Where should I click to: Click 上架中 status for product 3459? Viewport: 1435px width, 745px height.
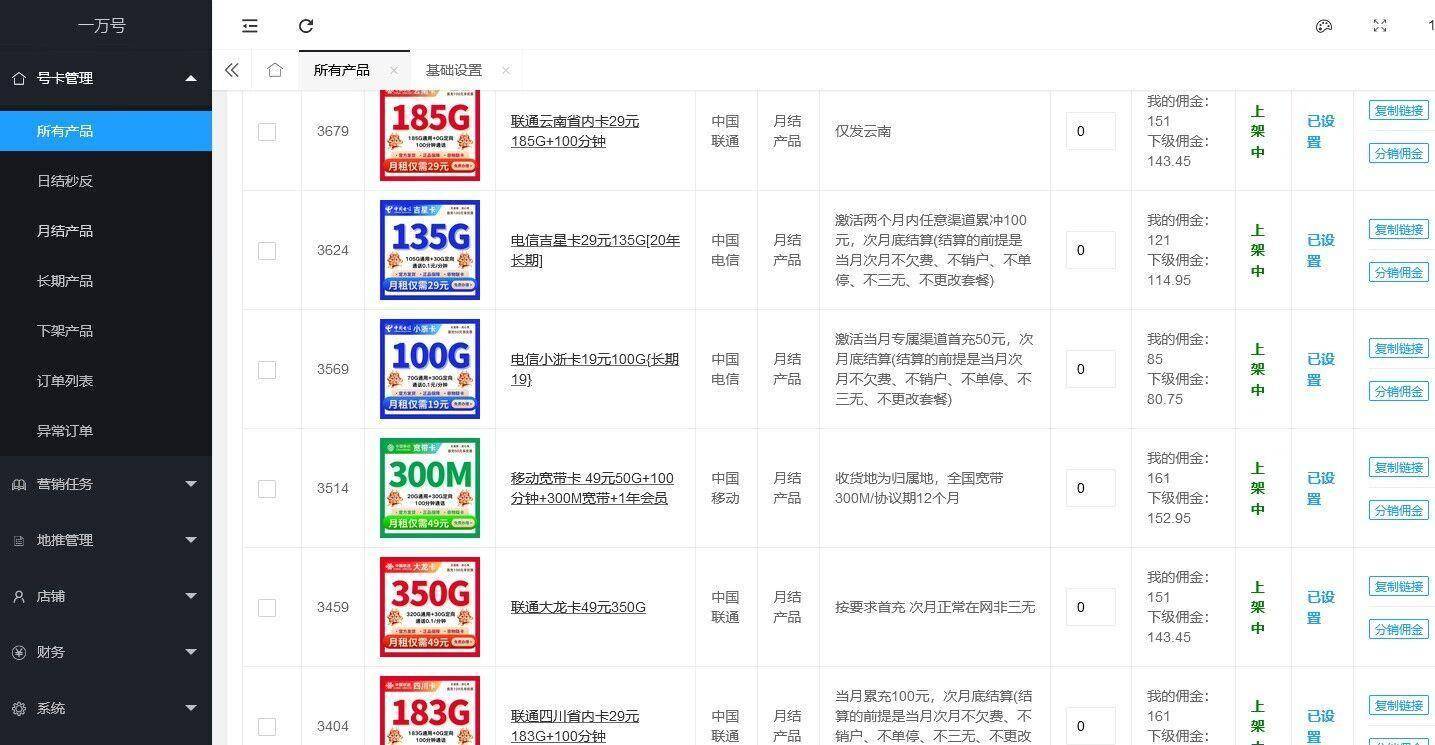click(x=1258, y=607)
